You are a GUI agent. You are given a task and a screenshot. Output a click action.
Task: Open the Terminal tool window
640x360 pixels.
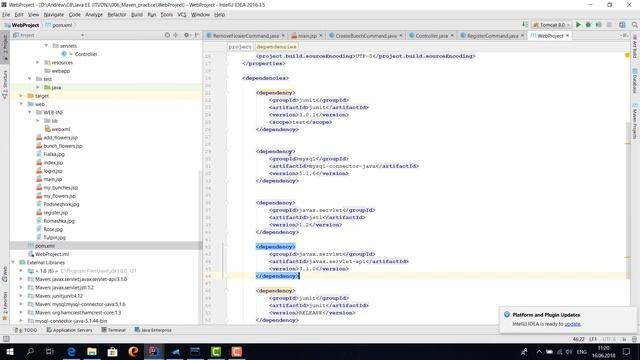coord(113,330)
